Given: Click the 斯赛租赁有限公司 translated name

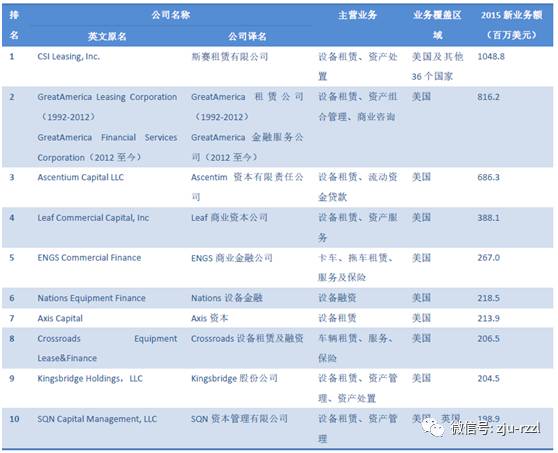Looking at the screenshot, I should click(230, 57).
